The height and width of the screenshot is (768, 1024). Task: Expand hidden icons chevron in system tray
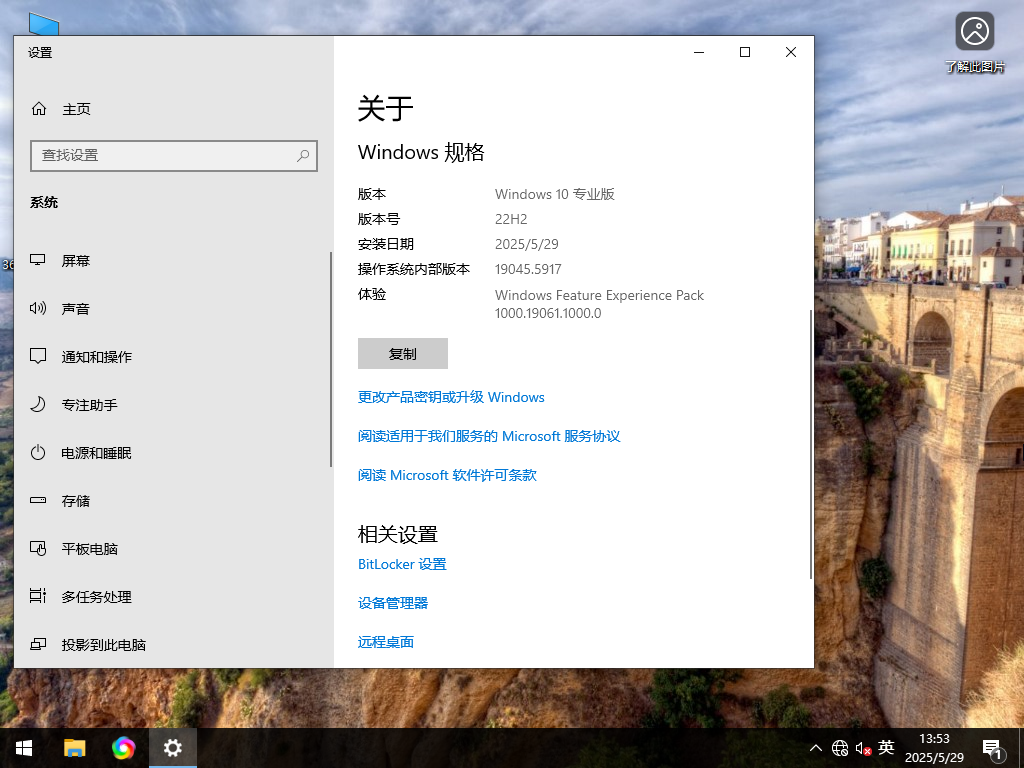[816, 747]
